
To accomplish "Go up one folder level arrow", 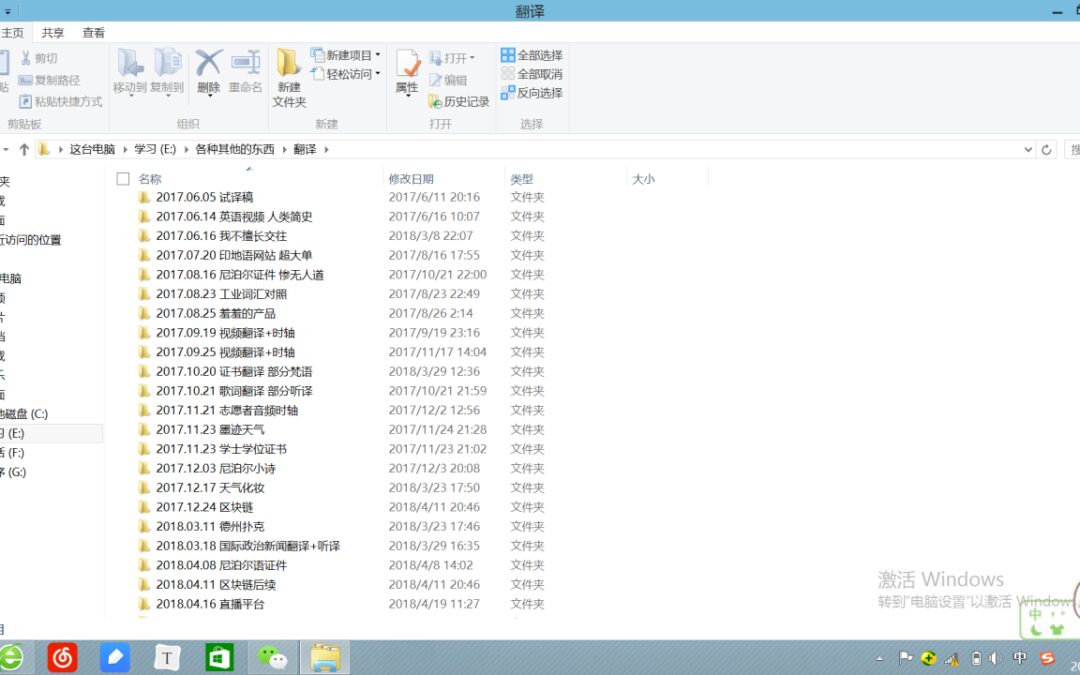I will (x=24, y=149).
